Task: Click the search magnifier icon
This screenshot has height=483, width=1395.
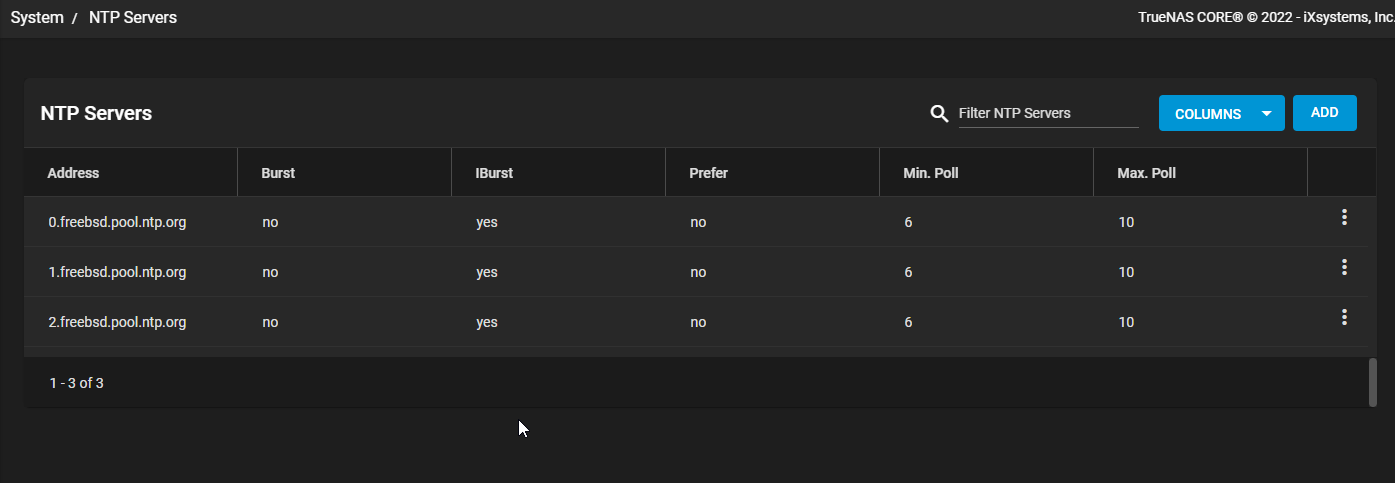Action: [939, 113]
